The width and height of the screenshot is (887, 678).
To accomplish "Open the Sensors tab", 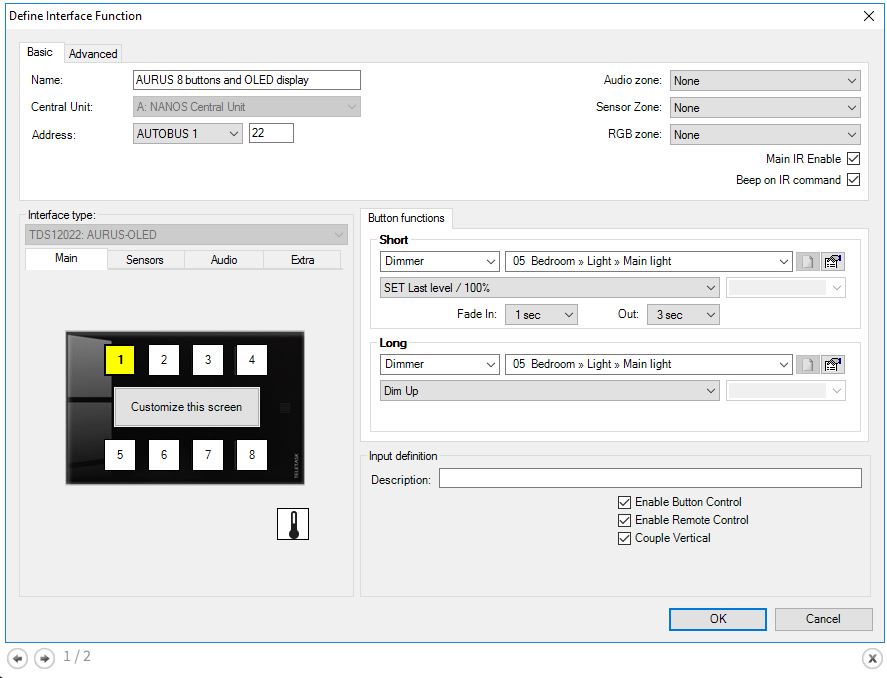I will pyautogui.click(x=145, y=260).
